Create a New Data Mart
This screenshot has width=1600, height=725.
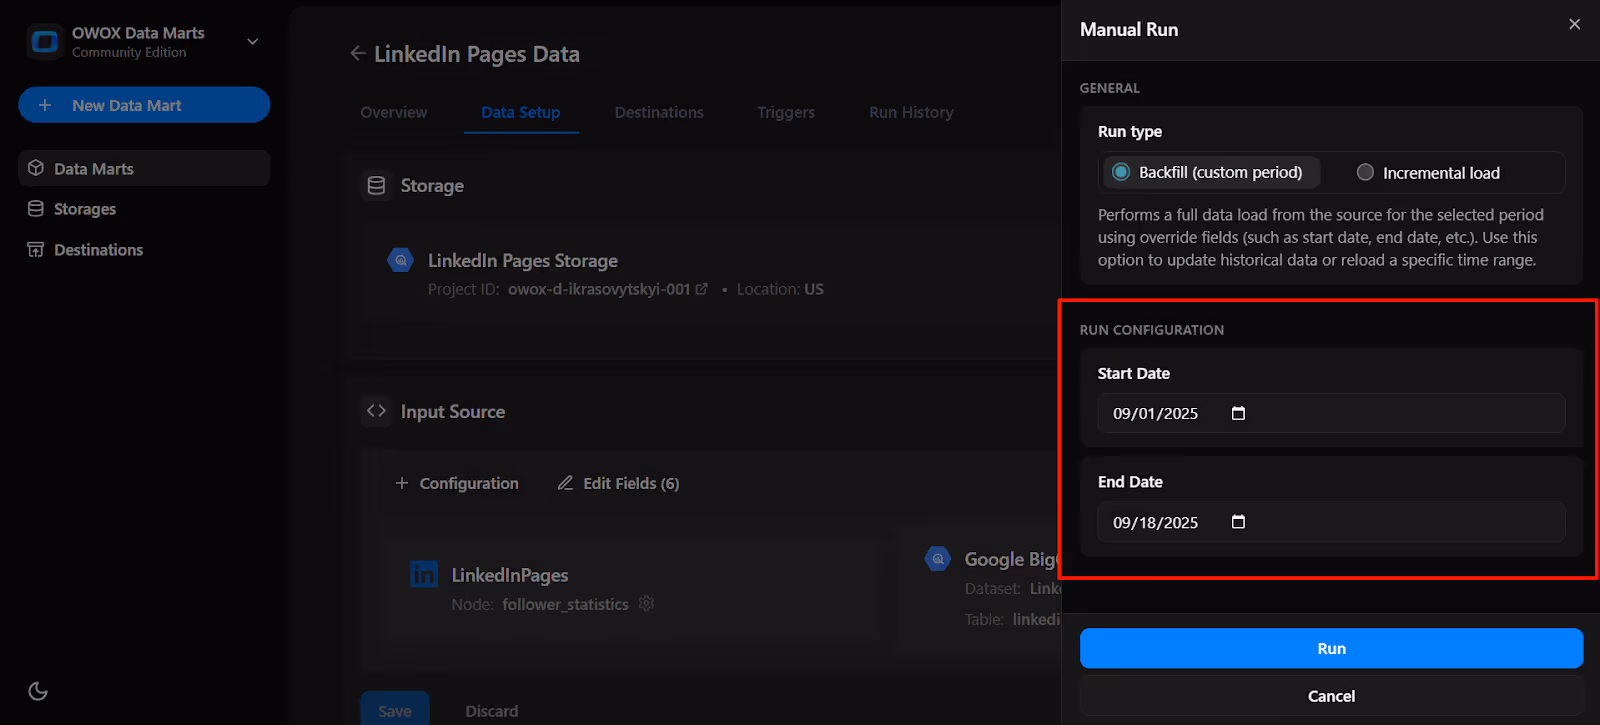click(144, 105)
